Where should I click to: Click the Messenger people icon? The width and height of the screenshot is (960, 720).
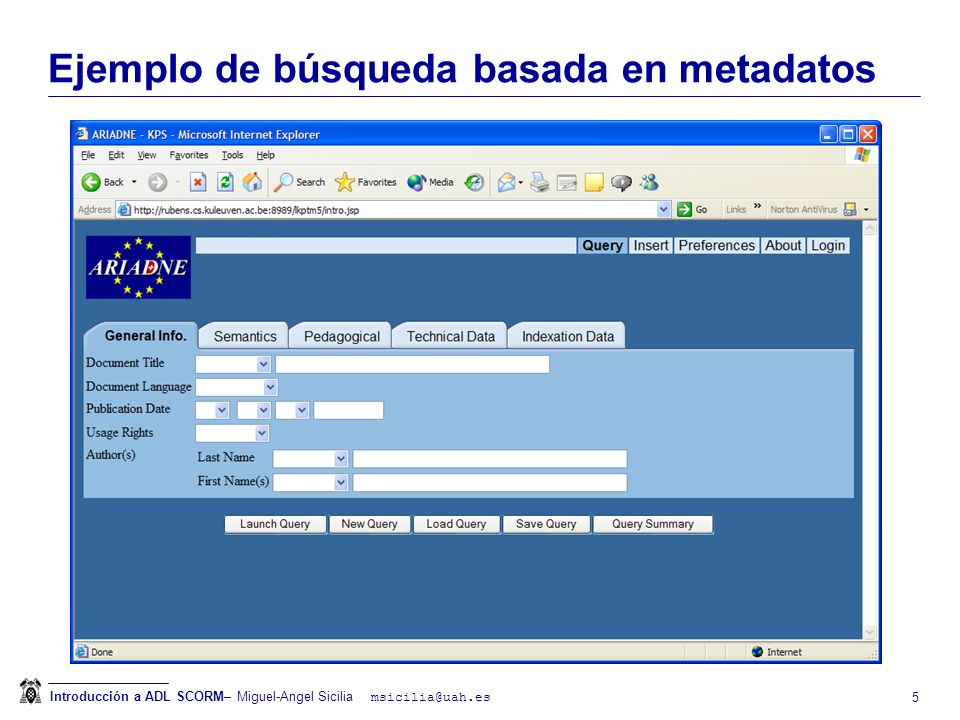point(649,182)
